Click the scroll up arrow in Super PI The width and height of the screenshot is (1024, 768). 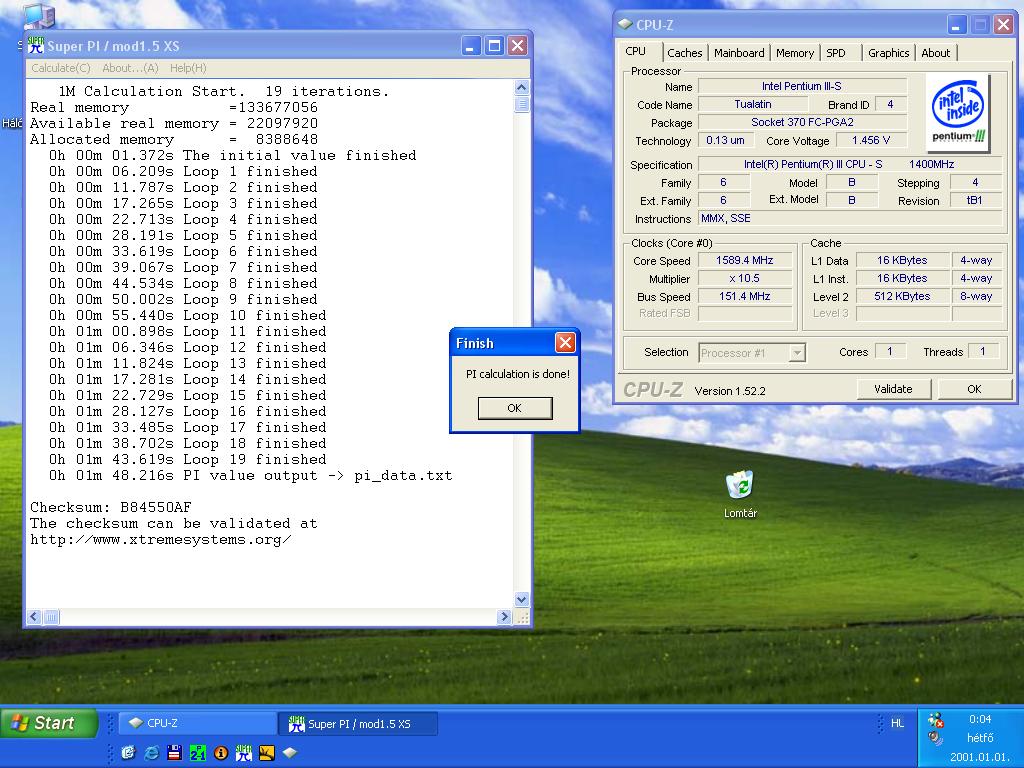click(522, 88)
